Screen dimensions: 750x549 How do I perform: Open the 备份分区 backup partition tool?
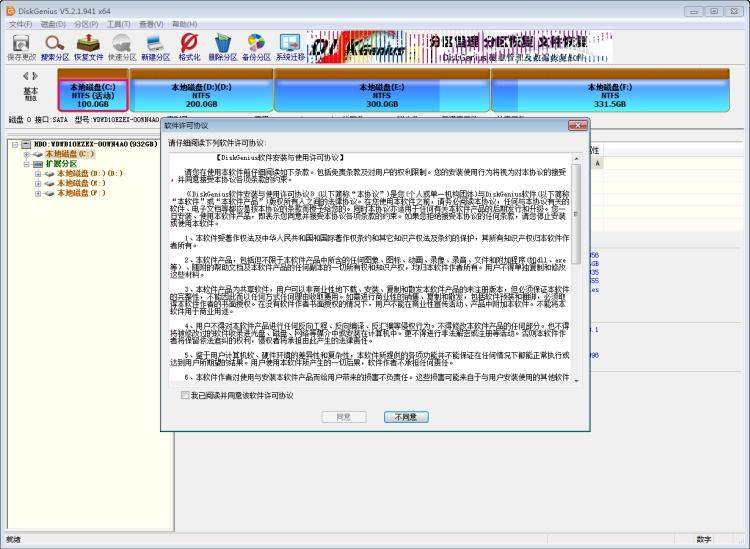coord(256,47)
